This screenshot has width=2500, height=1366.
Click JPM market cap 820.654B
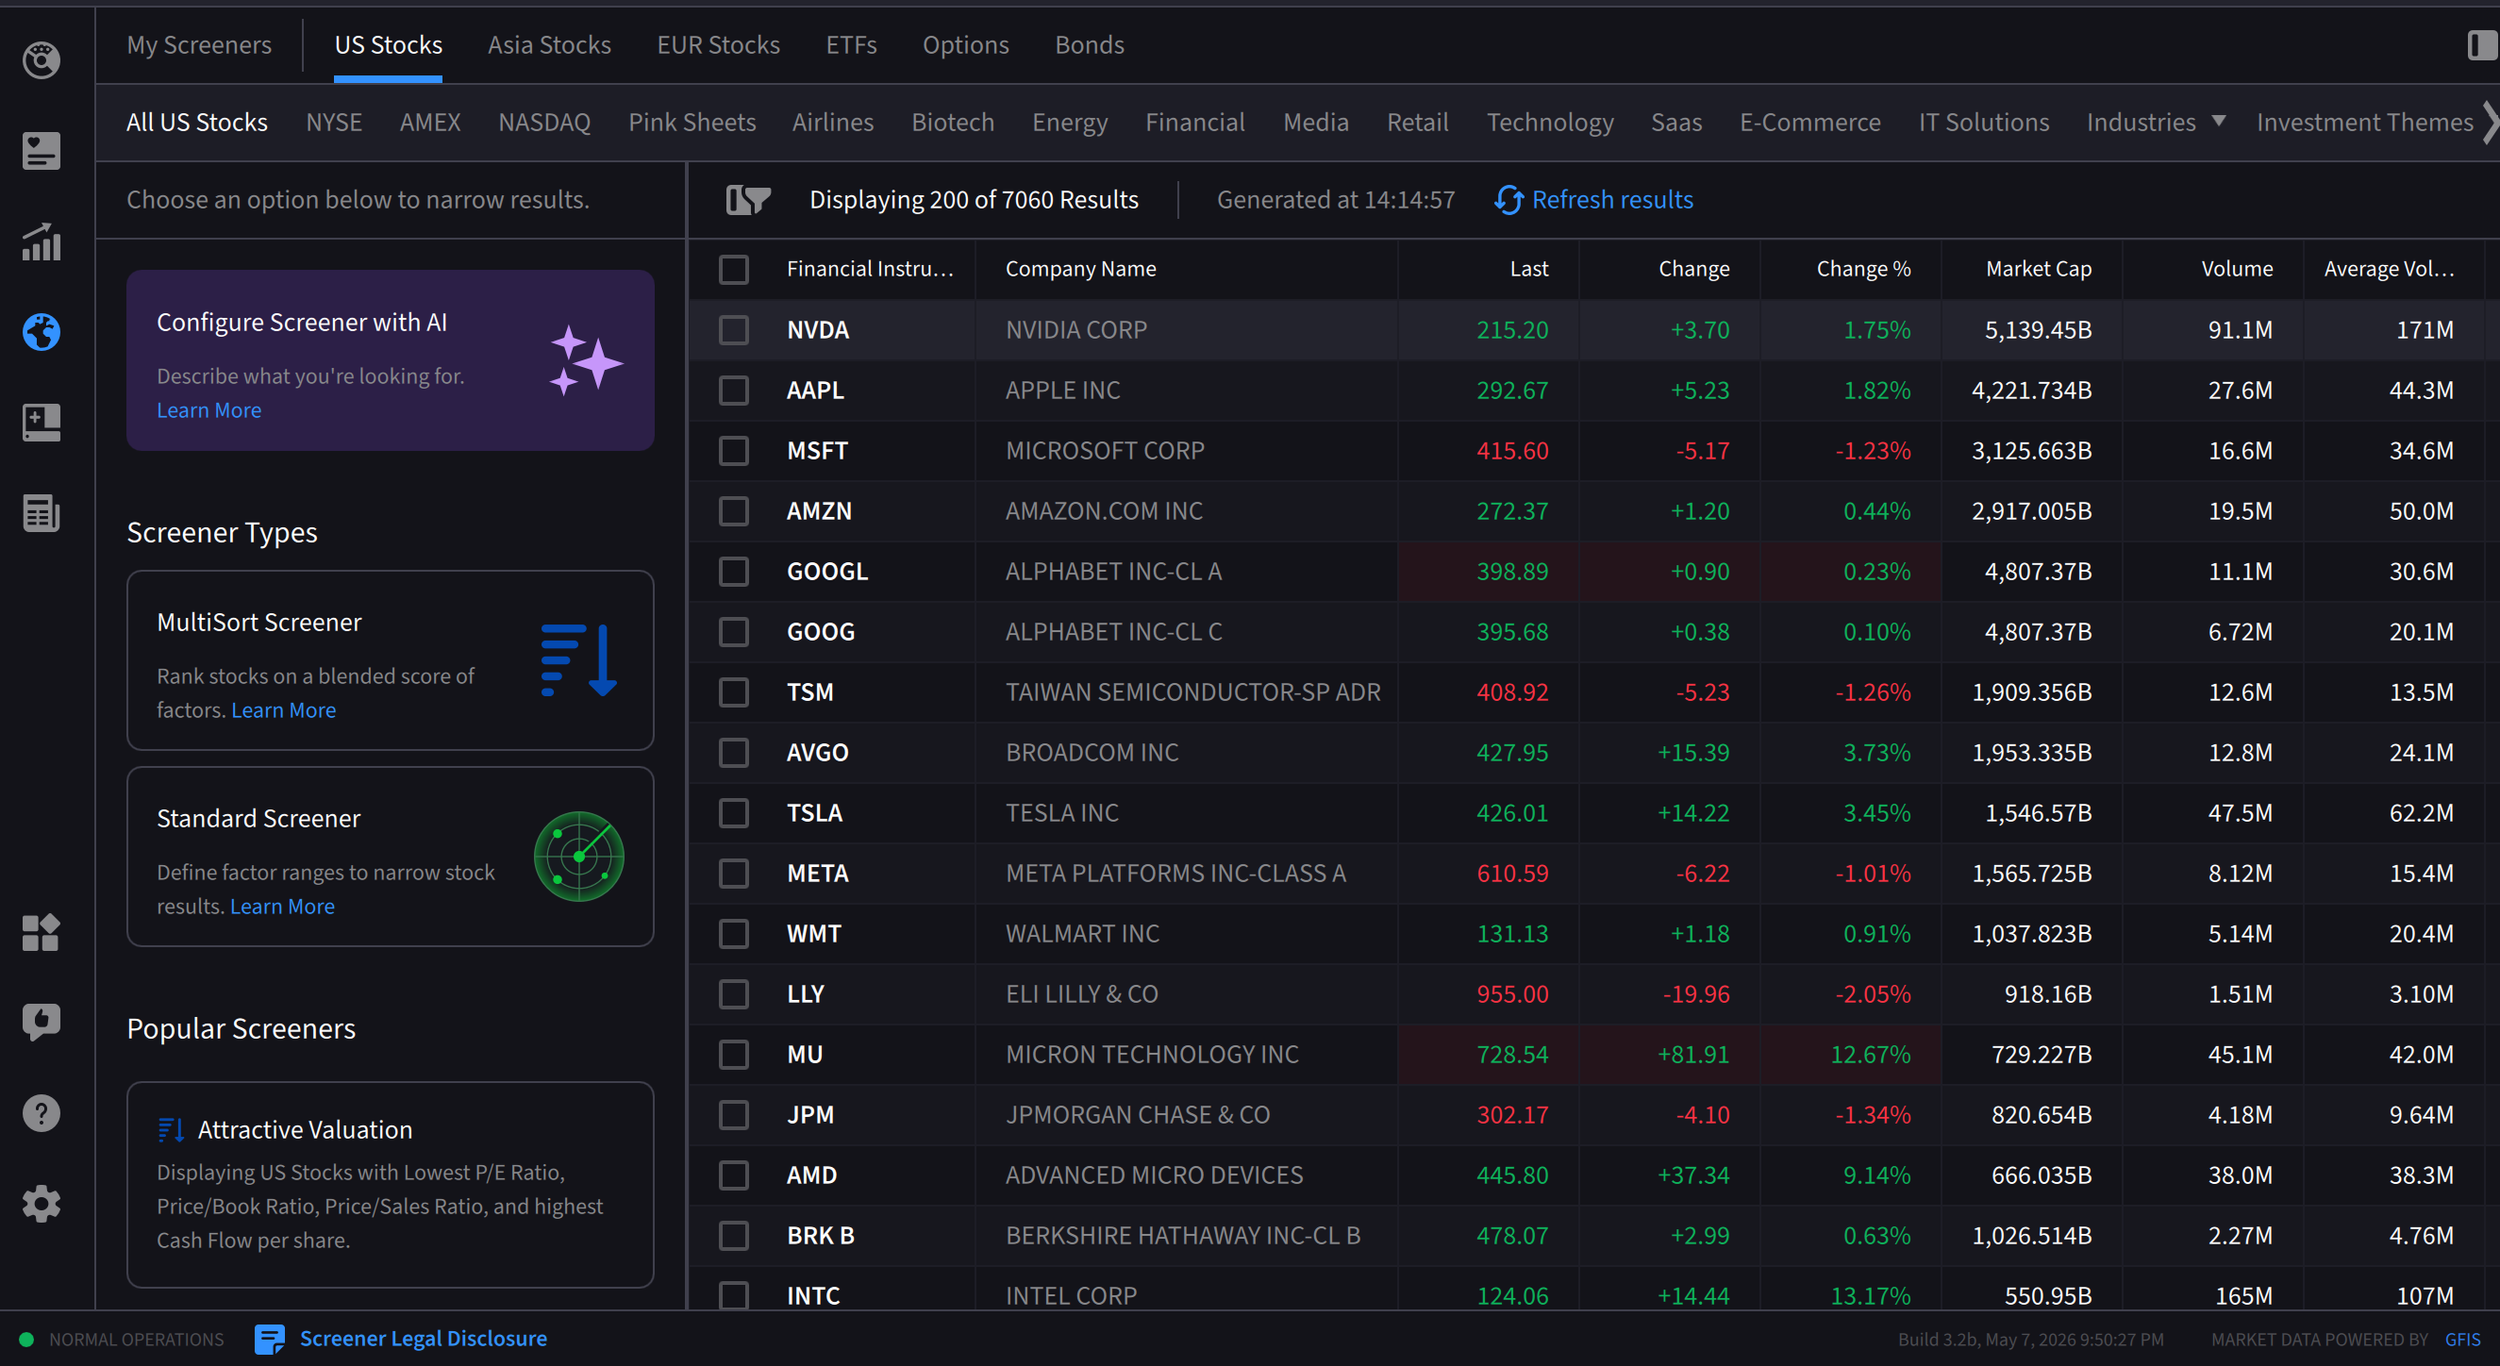point(2041,1115)
